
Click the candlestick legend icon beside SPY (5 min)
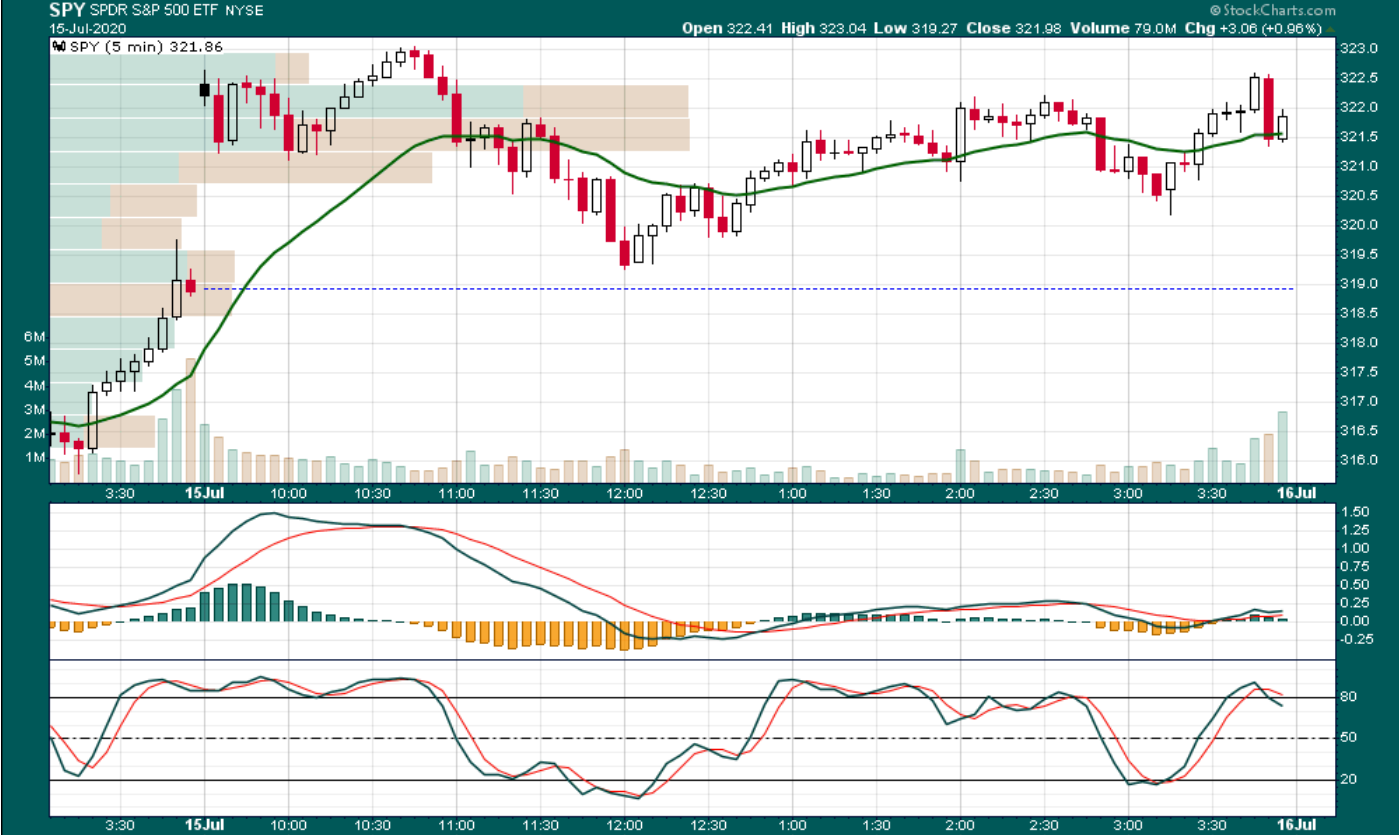tap(59, 46)
